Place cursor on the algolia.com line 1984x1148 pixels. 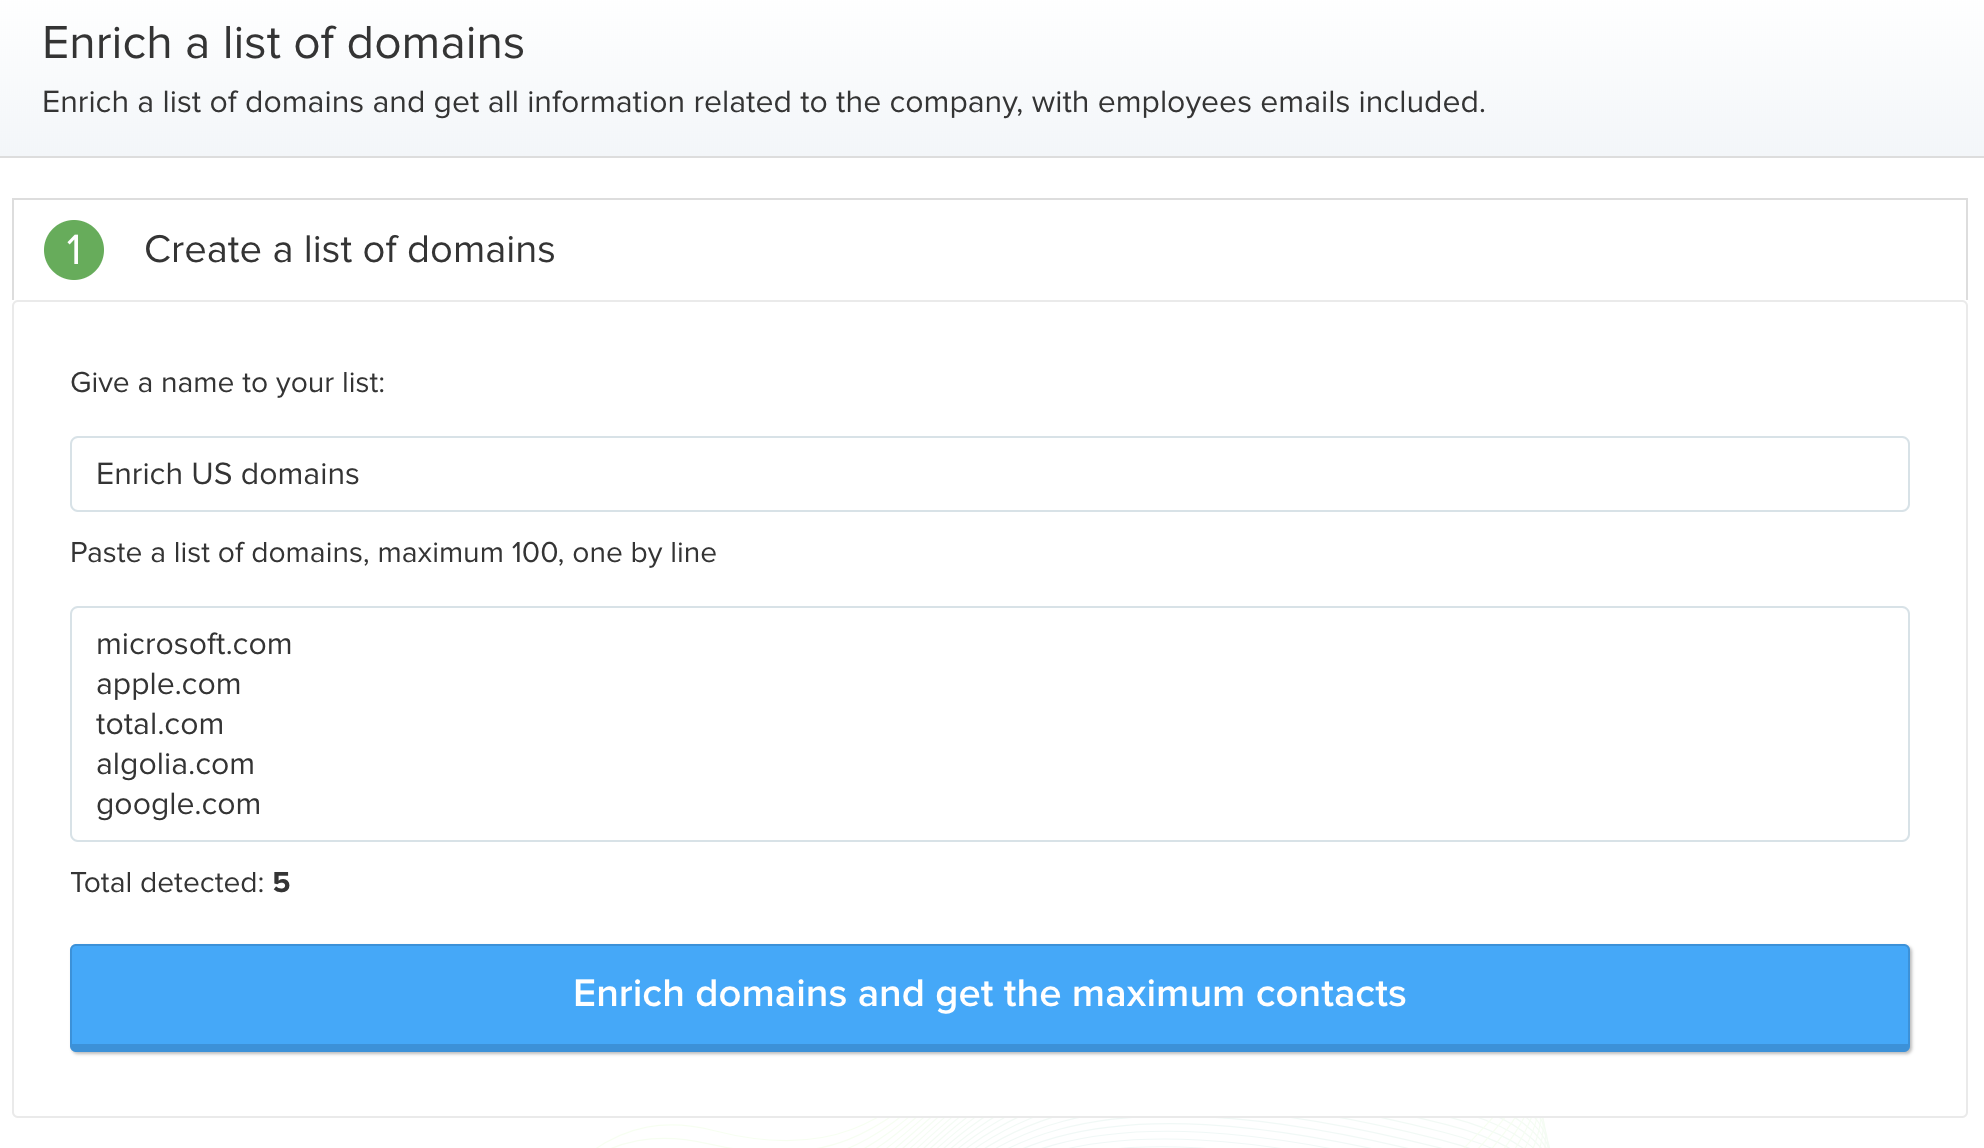pos(175,765)
